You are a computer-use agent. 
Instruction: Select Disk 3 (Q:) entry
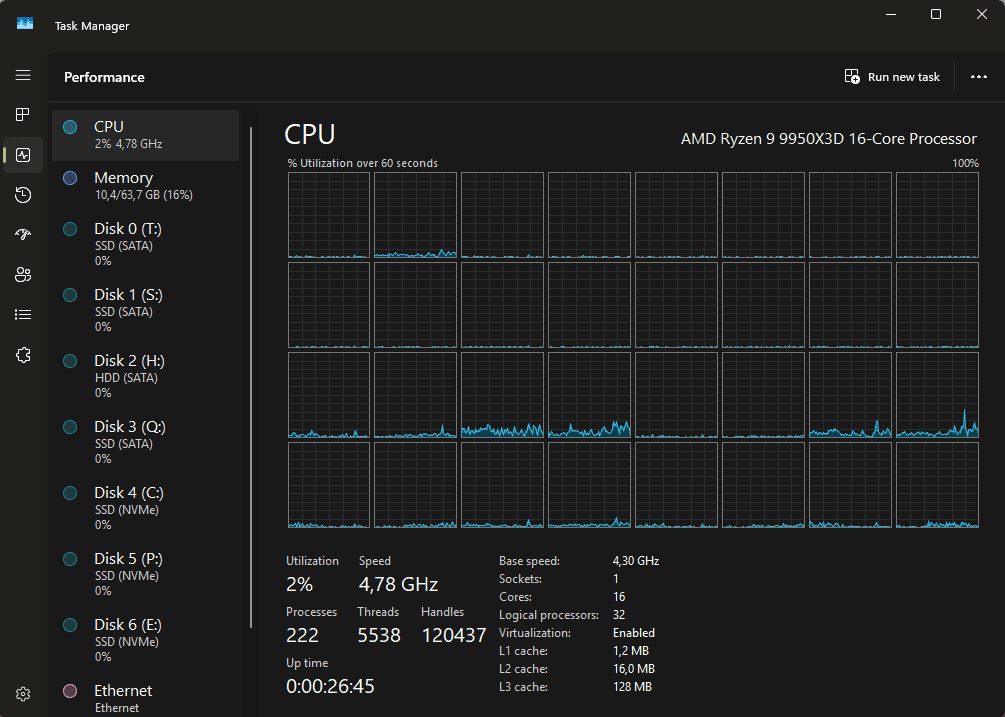click(x=145, y=443)
